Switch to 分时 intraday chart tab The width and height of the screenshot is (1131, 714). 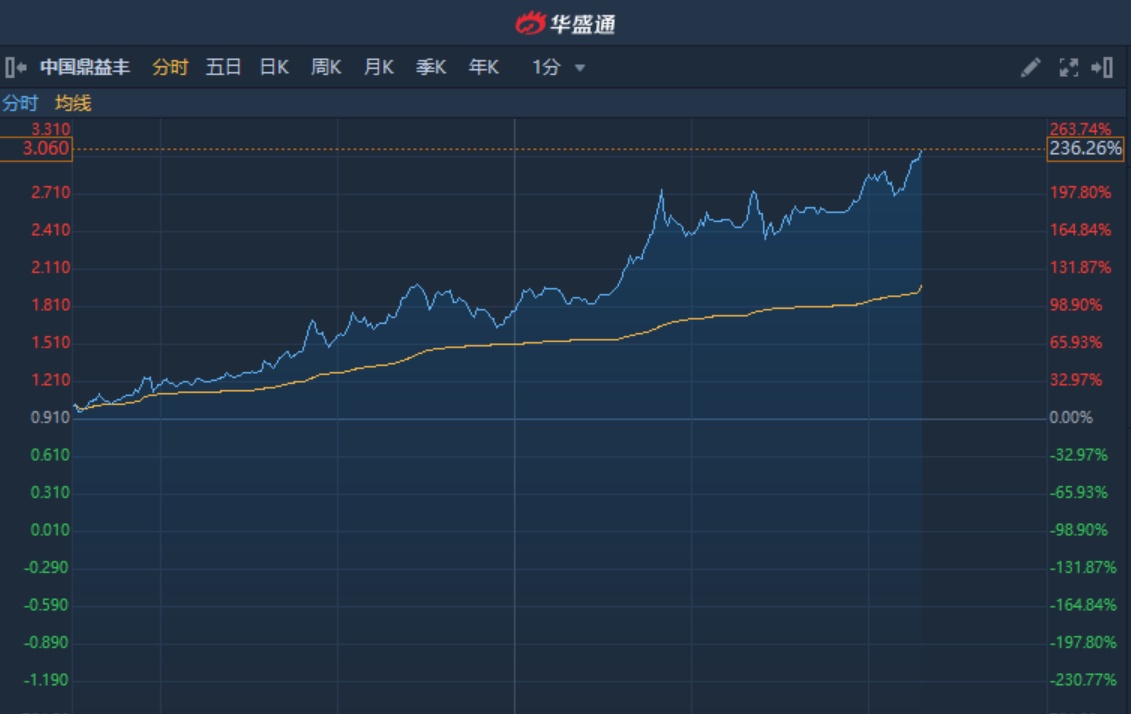point(170,68)
